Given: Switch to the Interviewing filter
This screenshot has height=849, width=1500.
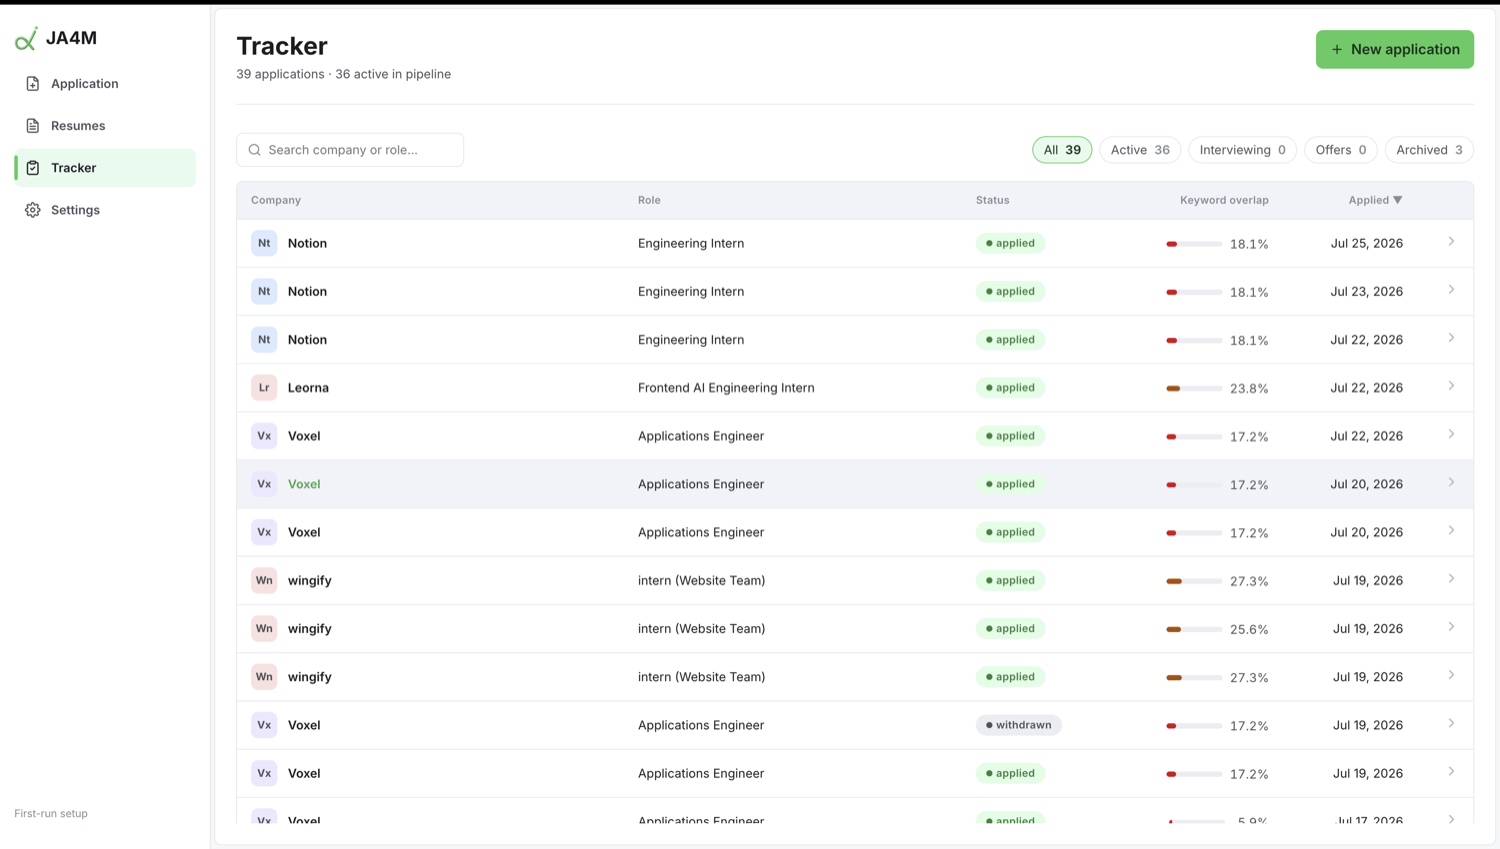Looking at the screenshot, I should [x=1242, y=150].
